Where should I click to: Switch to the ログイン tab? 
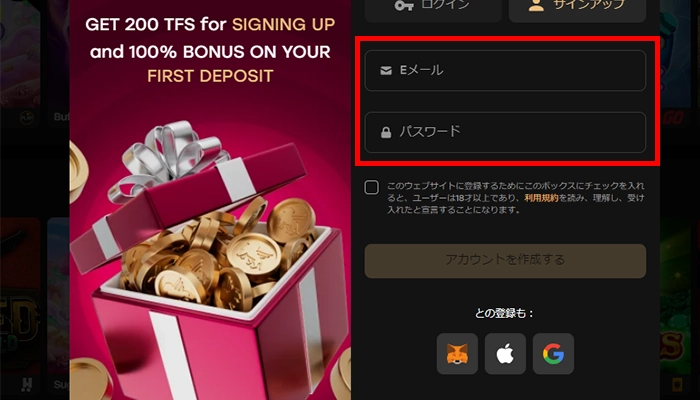click(433, 10)
